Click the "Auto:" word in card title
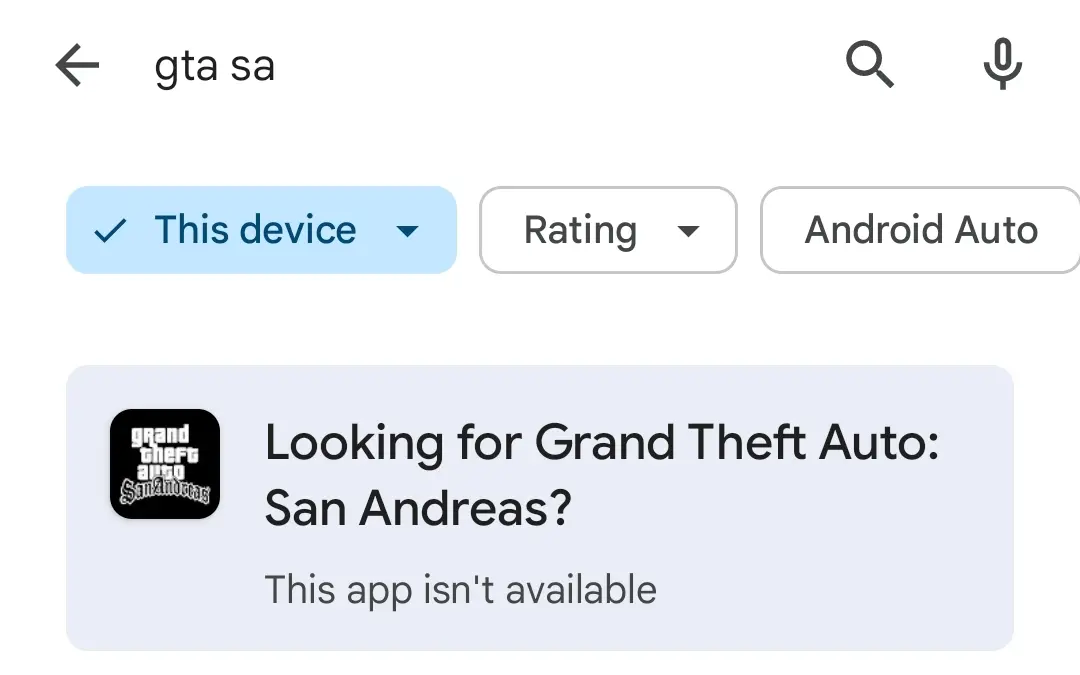The image size is (1080, 675). click(x=879, y=442)
